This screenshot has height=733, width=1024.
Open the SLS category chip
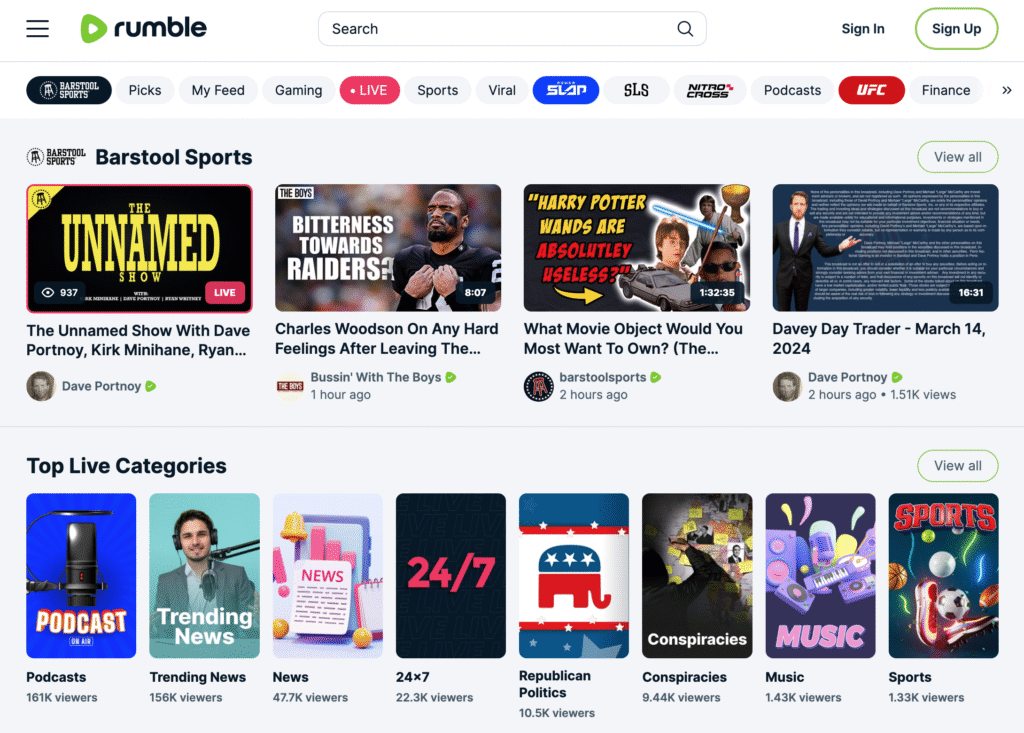click(x=636, y=90)
